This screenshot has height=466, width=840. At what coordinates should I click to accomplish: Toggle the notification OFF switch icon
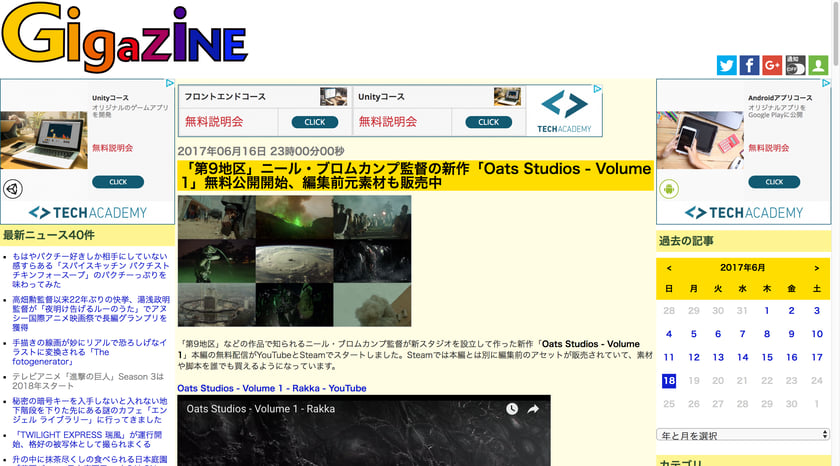pos(796,65)
